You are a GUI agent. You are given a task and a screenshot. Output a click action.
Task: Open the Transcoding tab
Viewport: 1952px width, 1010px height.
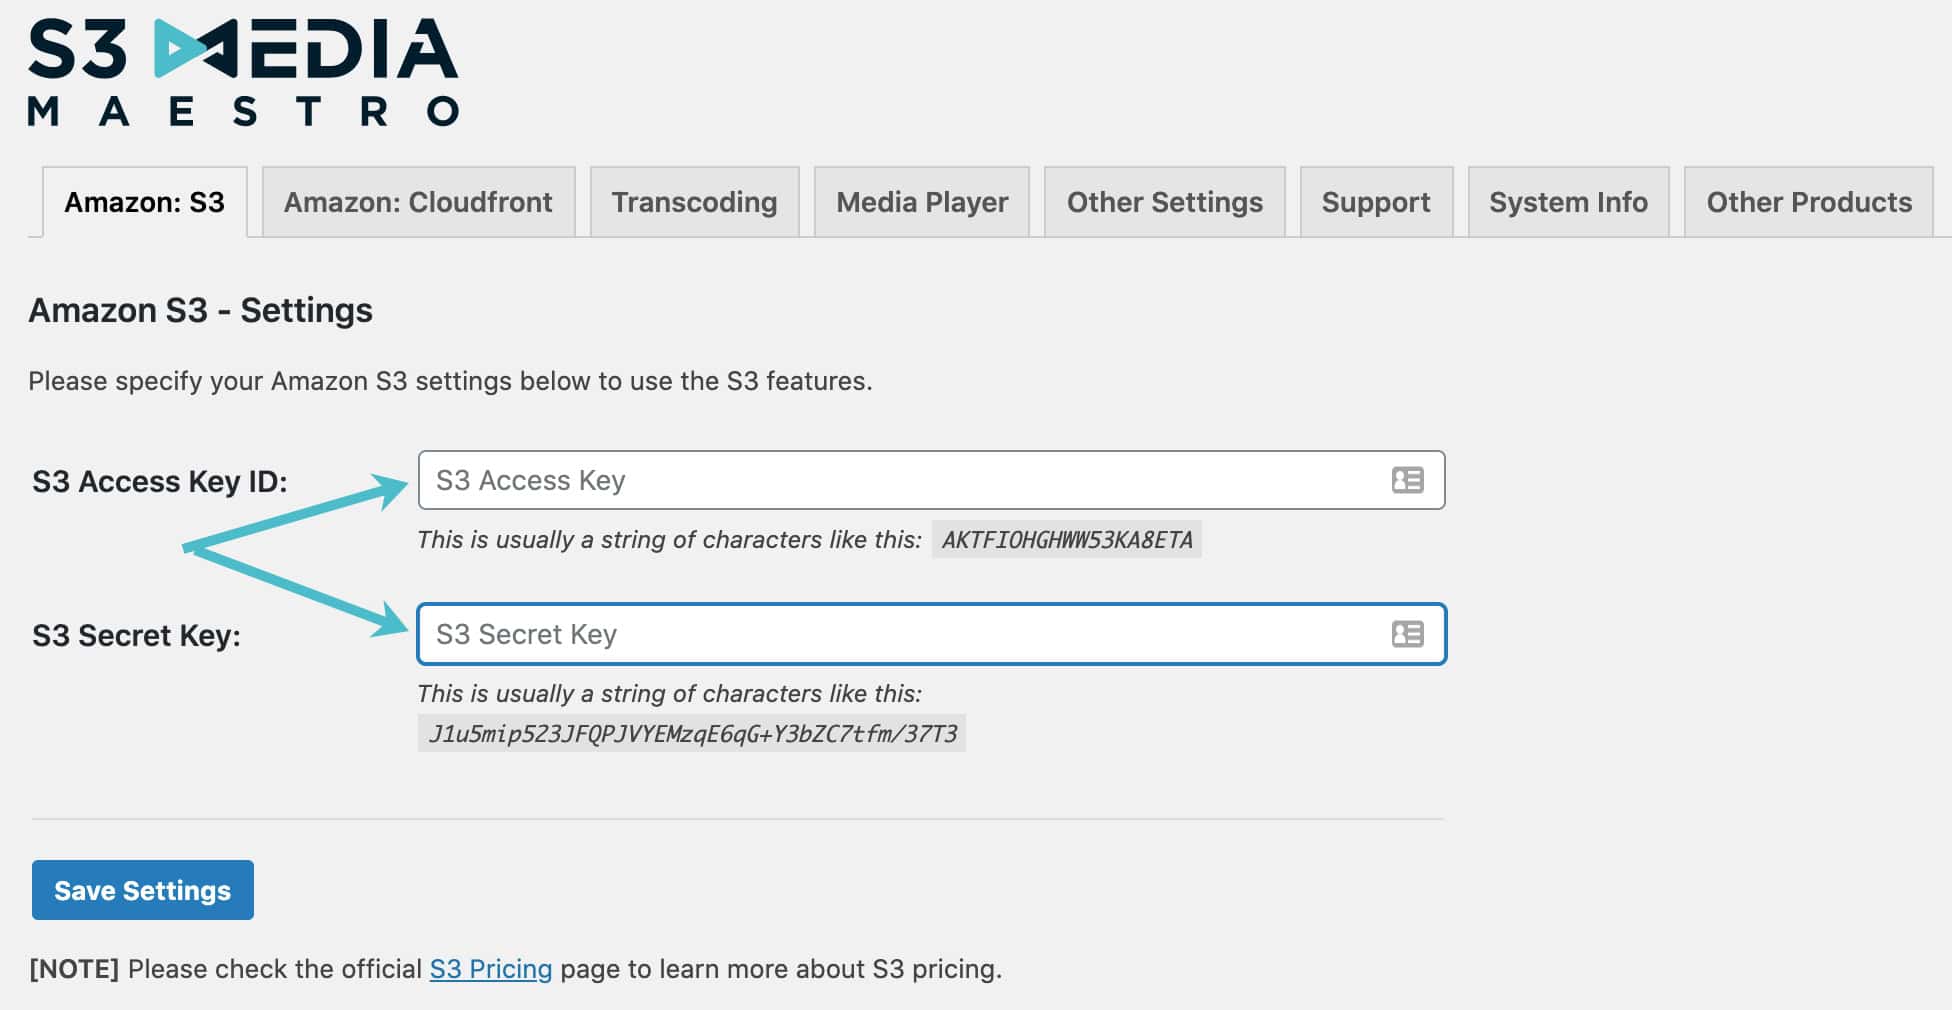694,202
